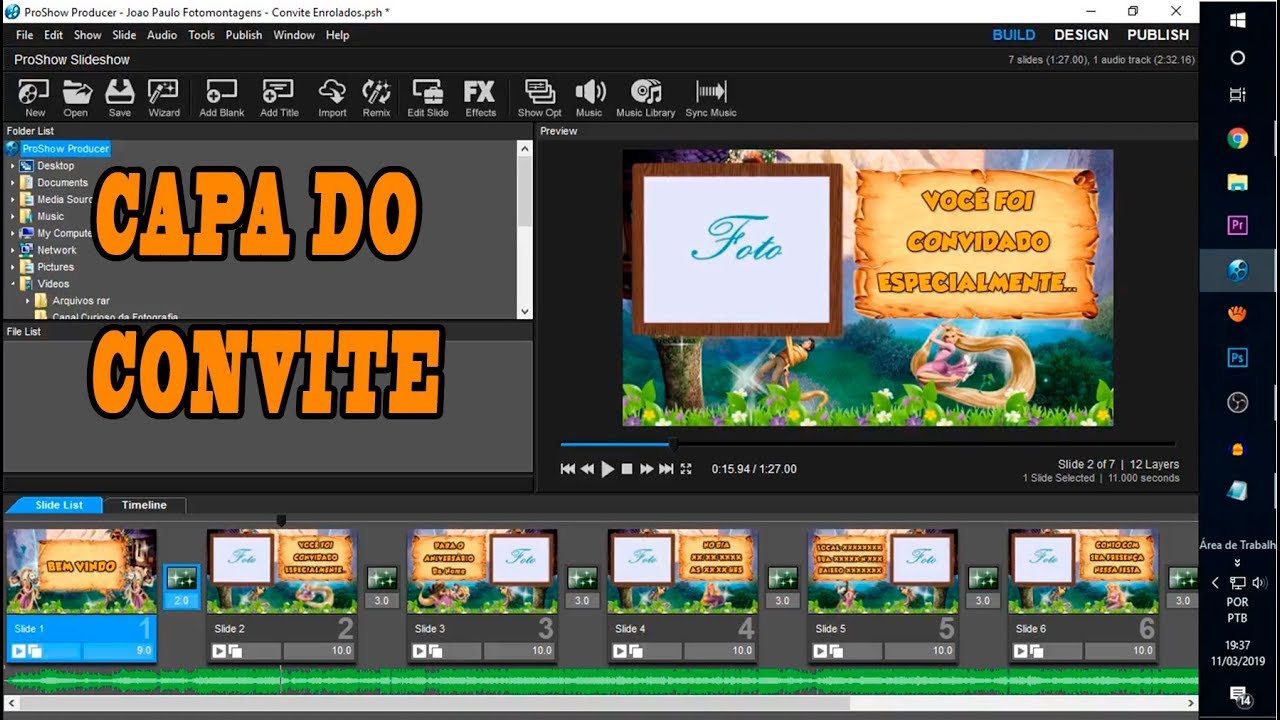Click the New show toolbar icon
The height and width of the screenshot is (720, 1280).
34,98
